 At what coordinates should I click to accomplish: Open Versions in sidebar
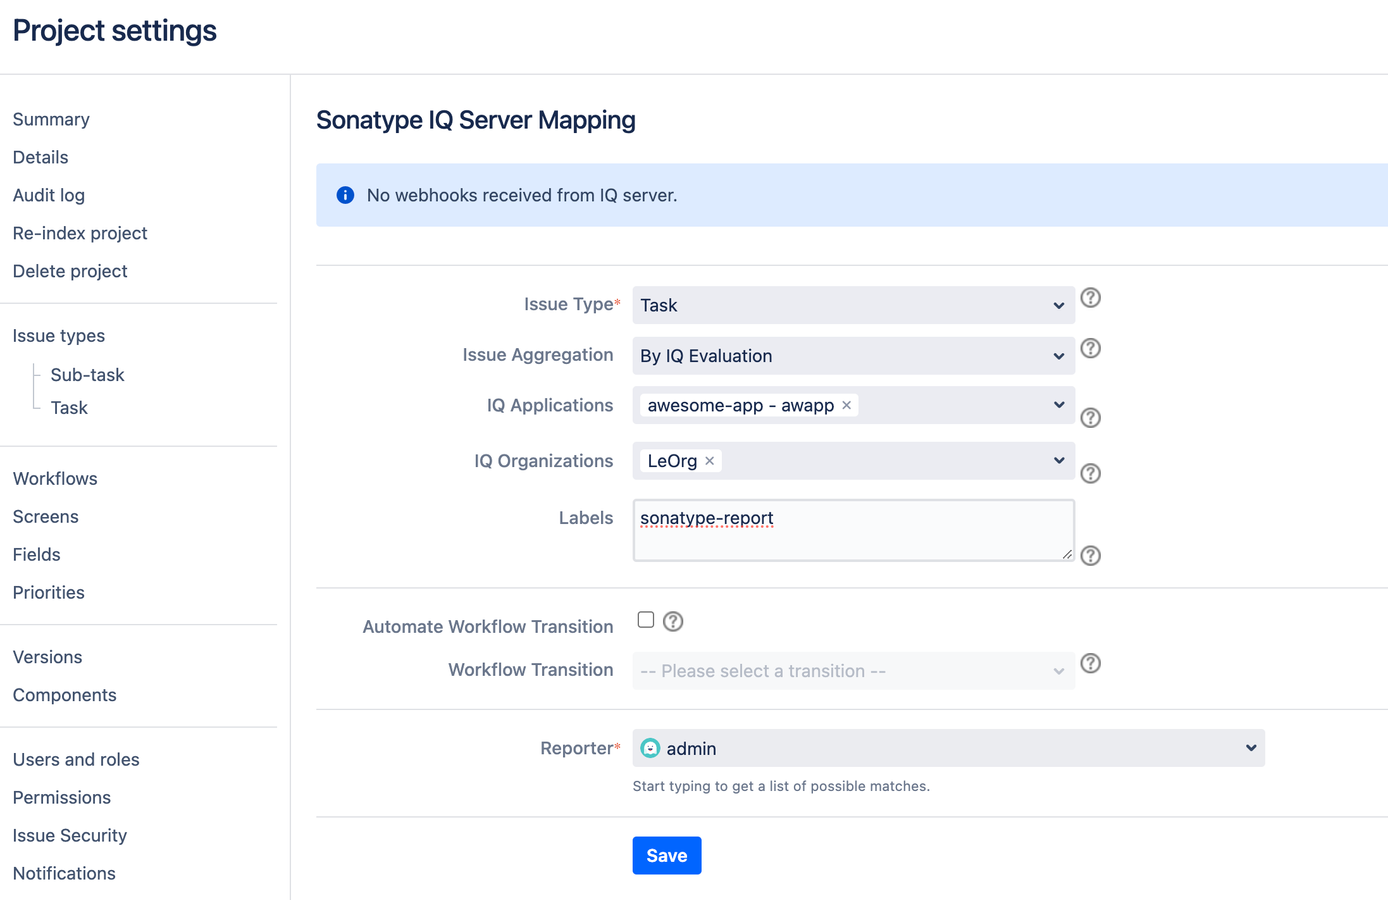tap(48, 657)
